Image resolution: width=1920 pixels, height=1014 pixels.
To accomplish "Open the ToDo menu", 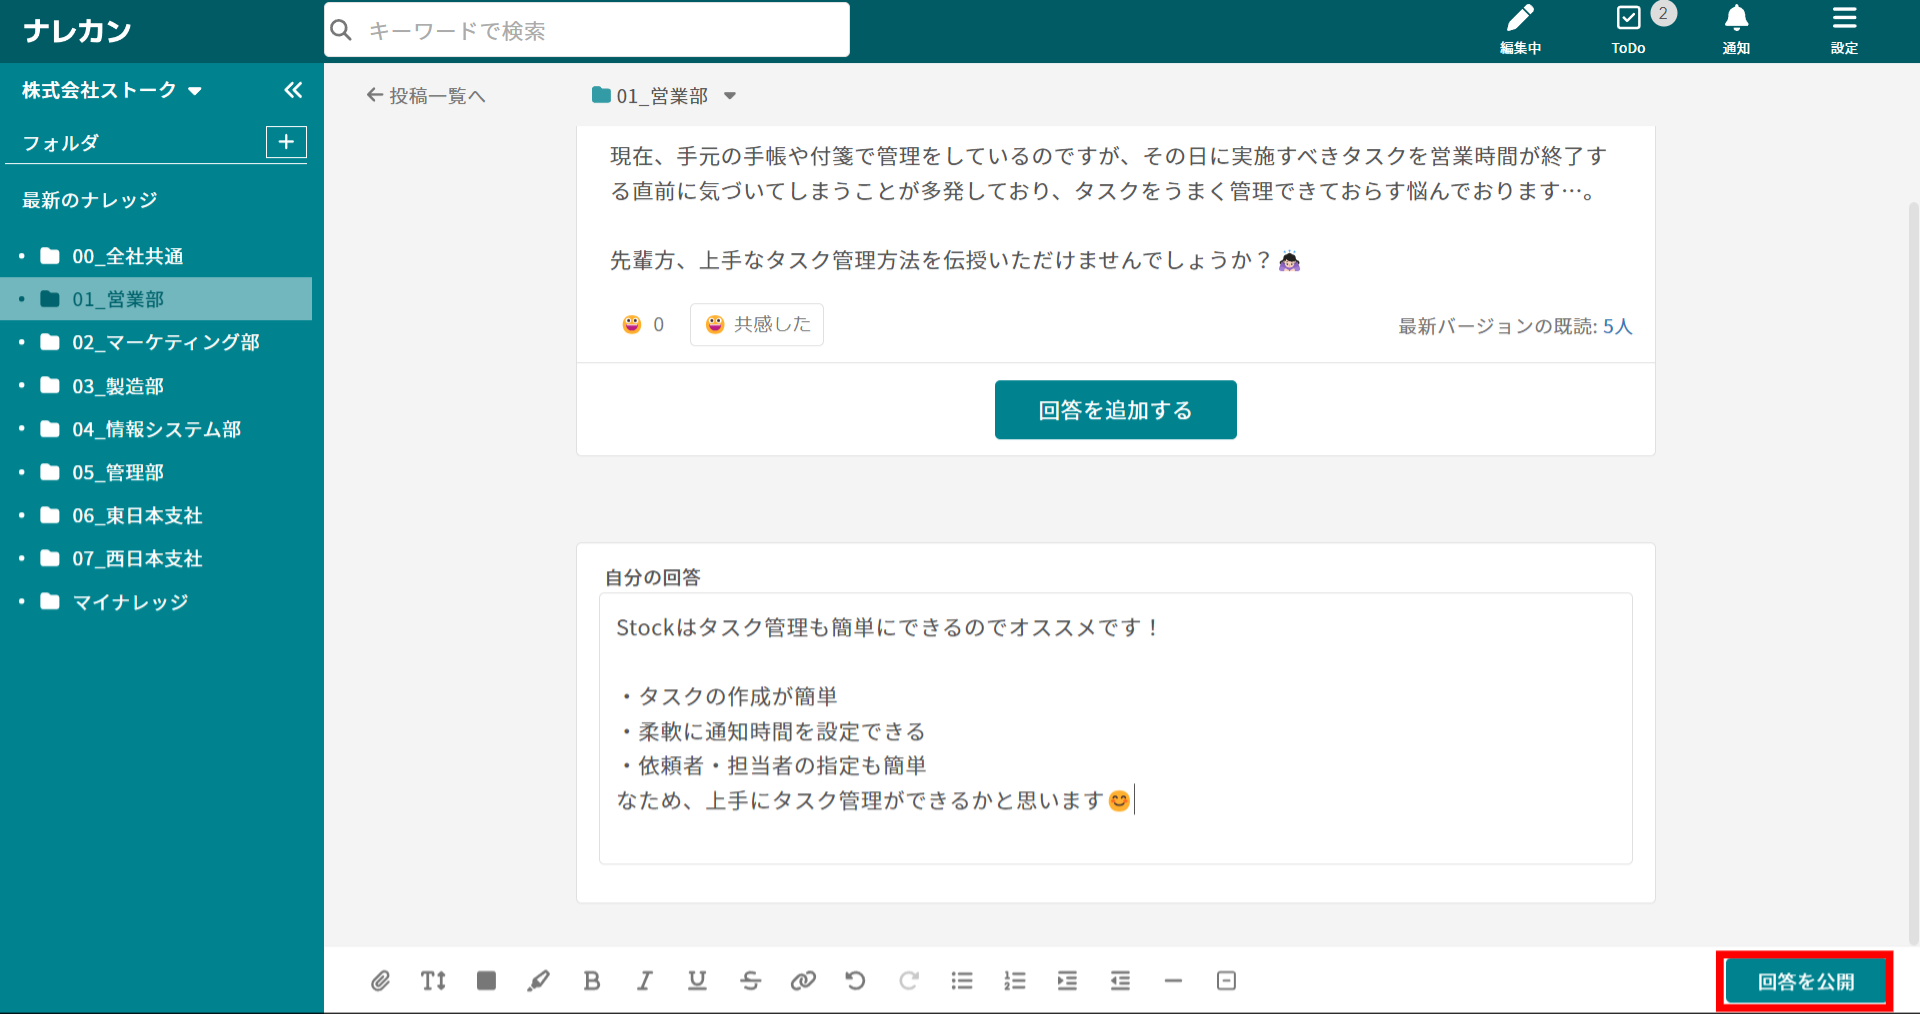I will (x=1628, y=29).
